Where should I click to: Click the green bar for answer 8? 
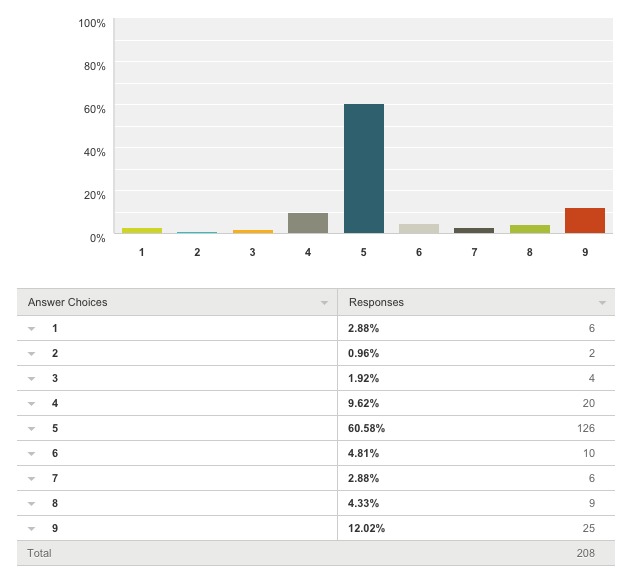click(x=530, y=229)
